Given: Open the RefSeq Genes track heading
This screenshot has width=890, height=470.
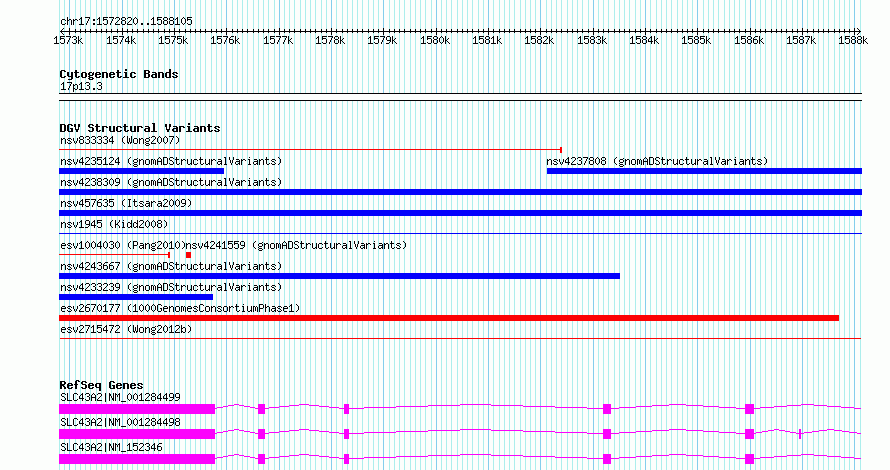Looking at the screenshot, I should [101, 385].
